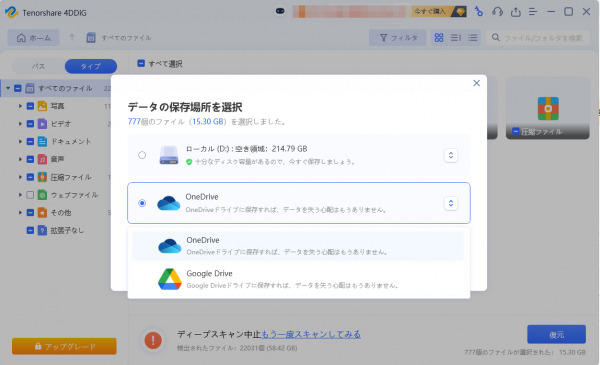This screenshot has width=600, height=365.
Task: Click the support headset icon in title bar
Action: [497, 12]
